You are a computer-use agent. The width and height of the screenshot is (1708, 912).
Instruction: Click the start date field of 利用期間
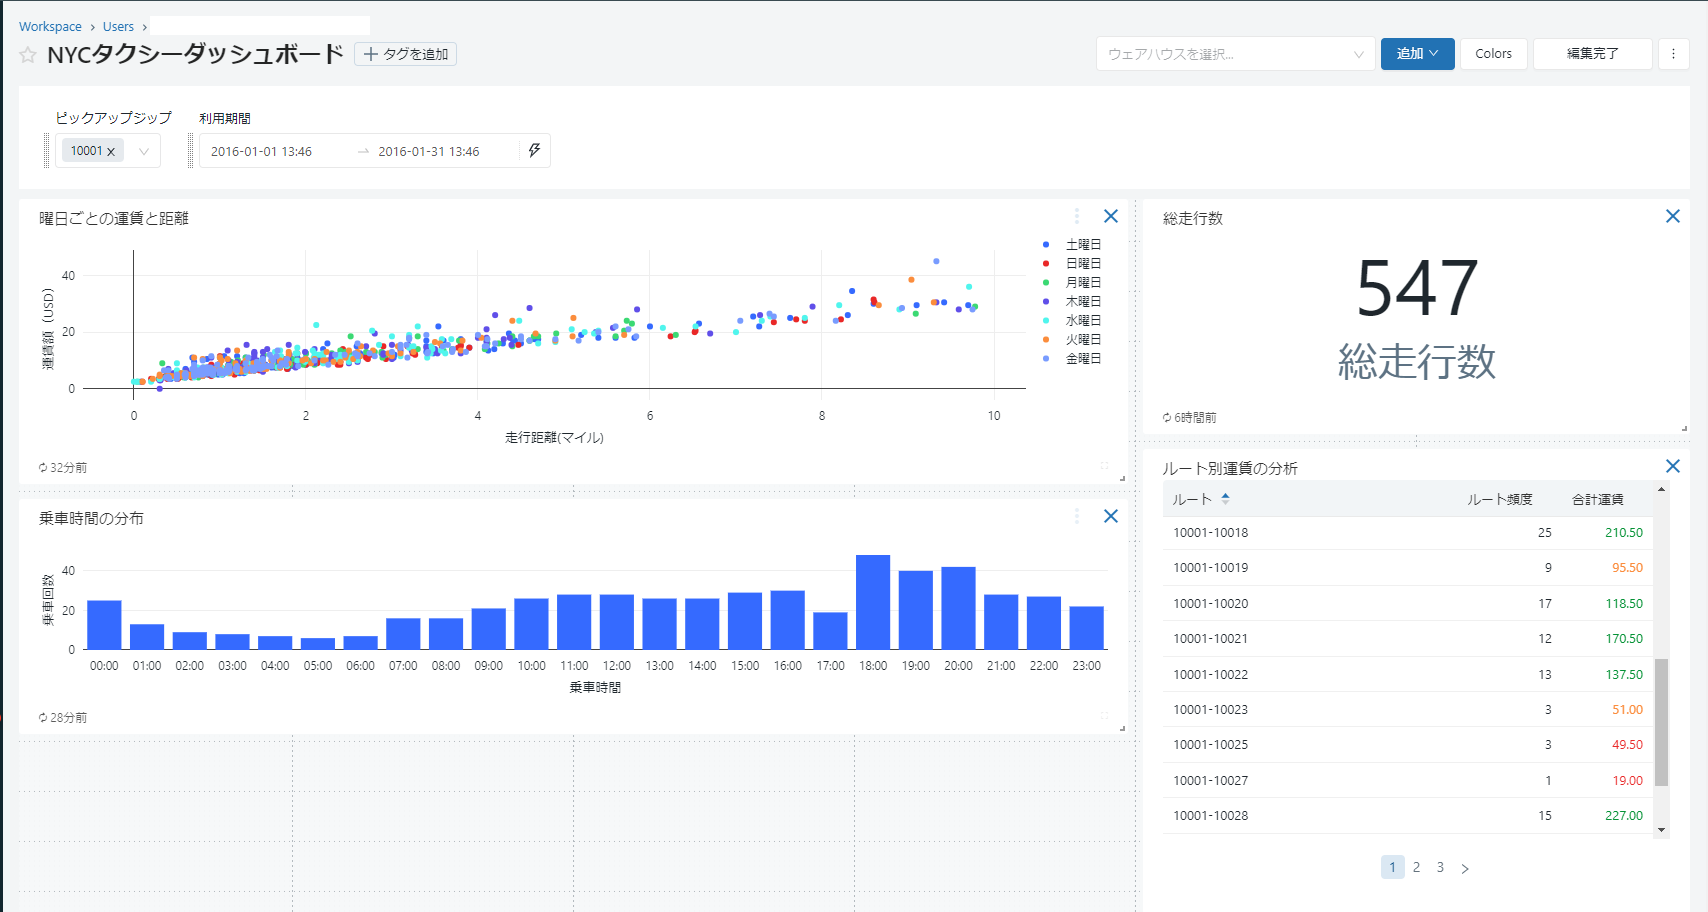pyautogui.click(x=262, y=152)
